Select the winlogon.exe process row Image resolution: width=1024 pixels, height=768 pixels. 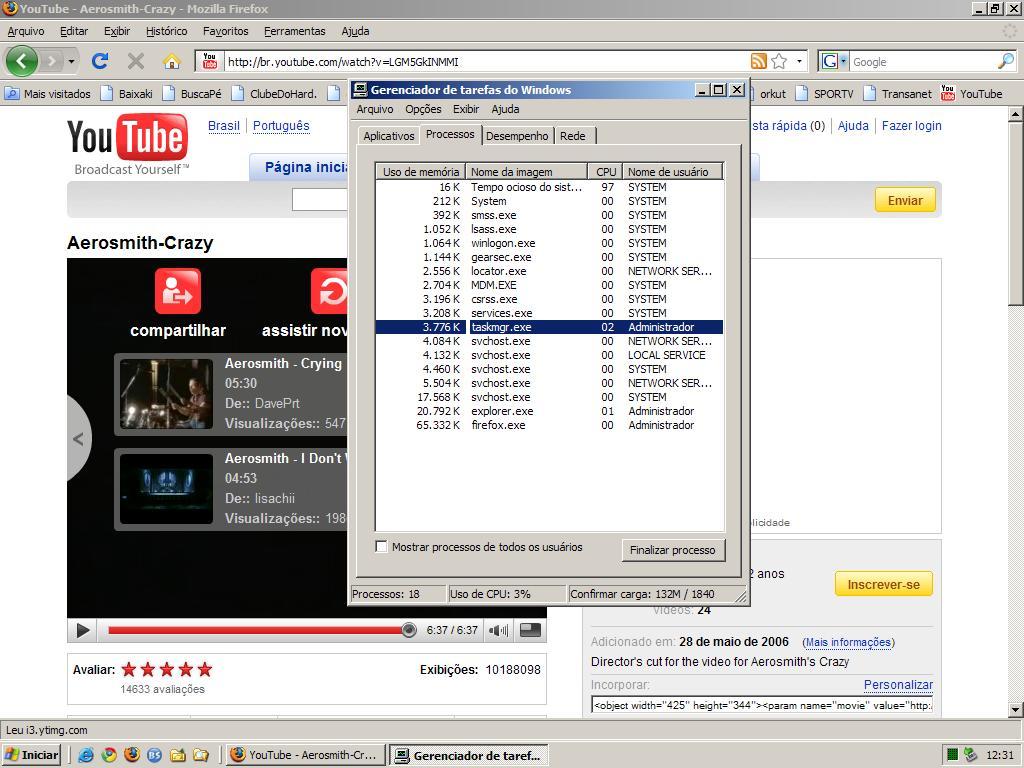(x=549, y=243)
